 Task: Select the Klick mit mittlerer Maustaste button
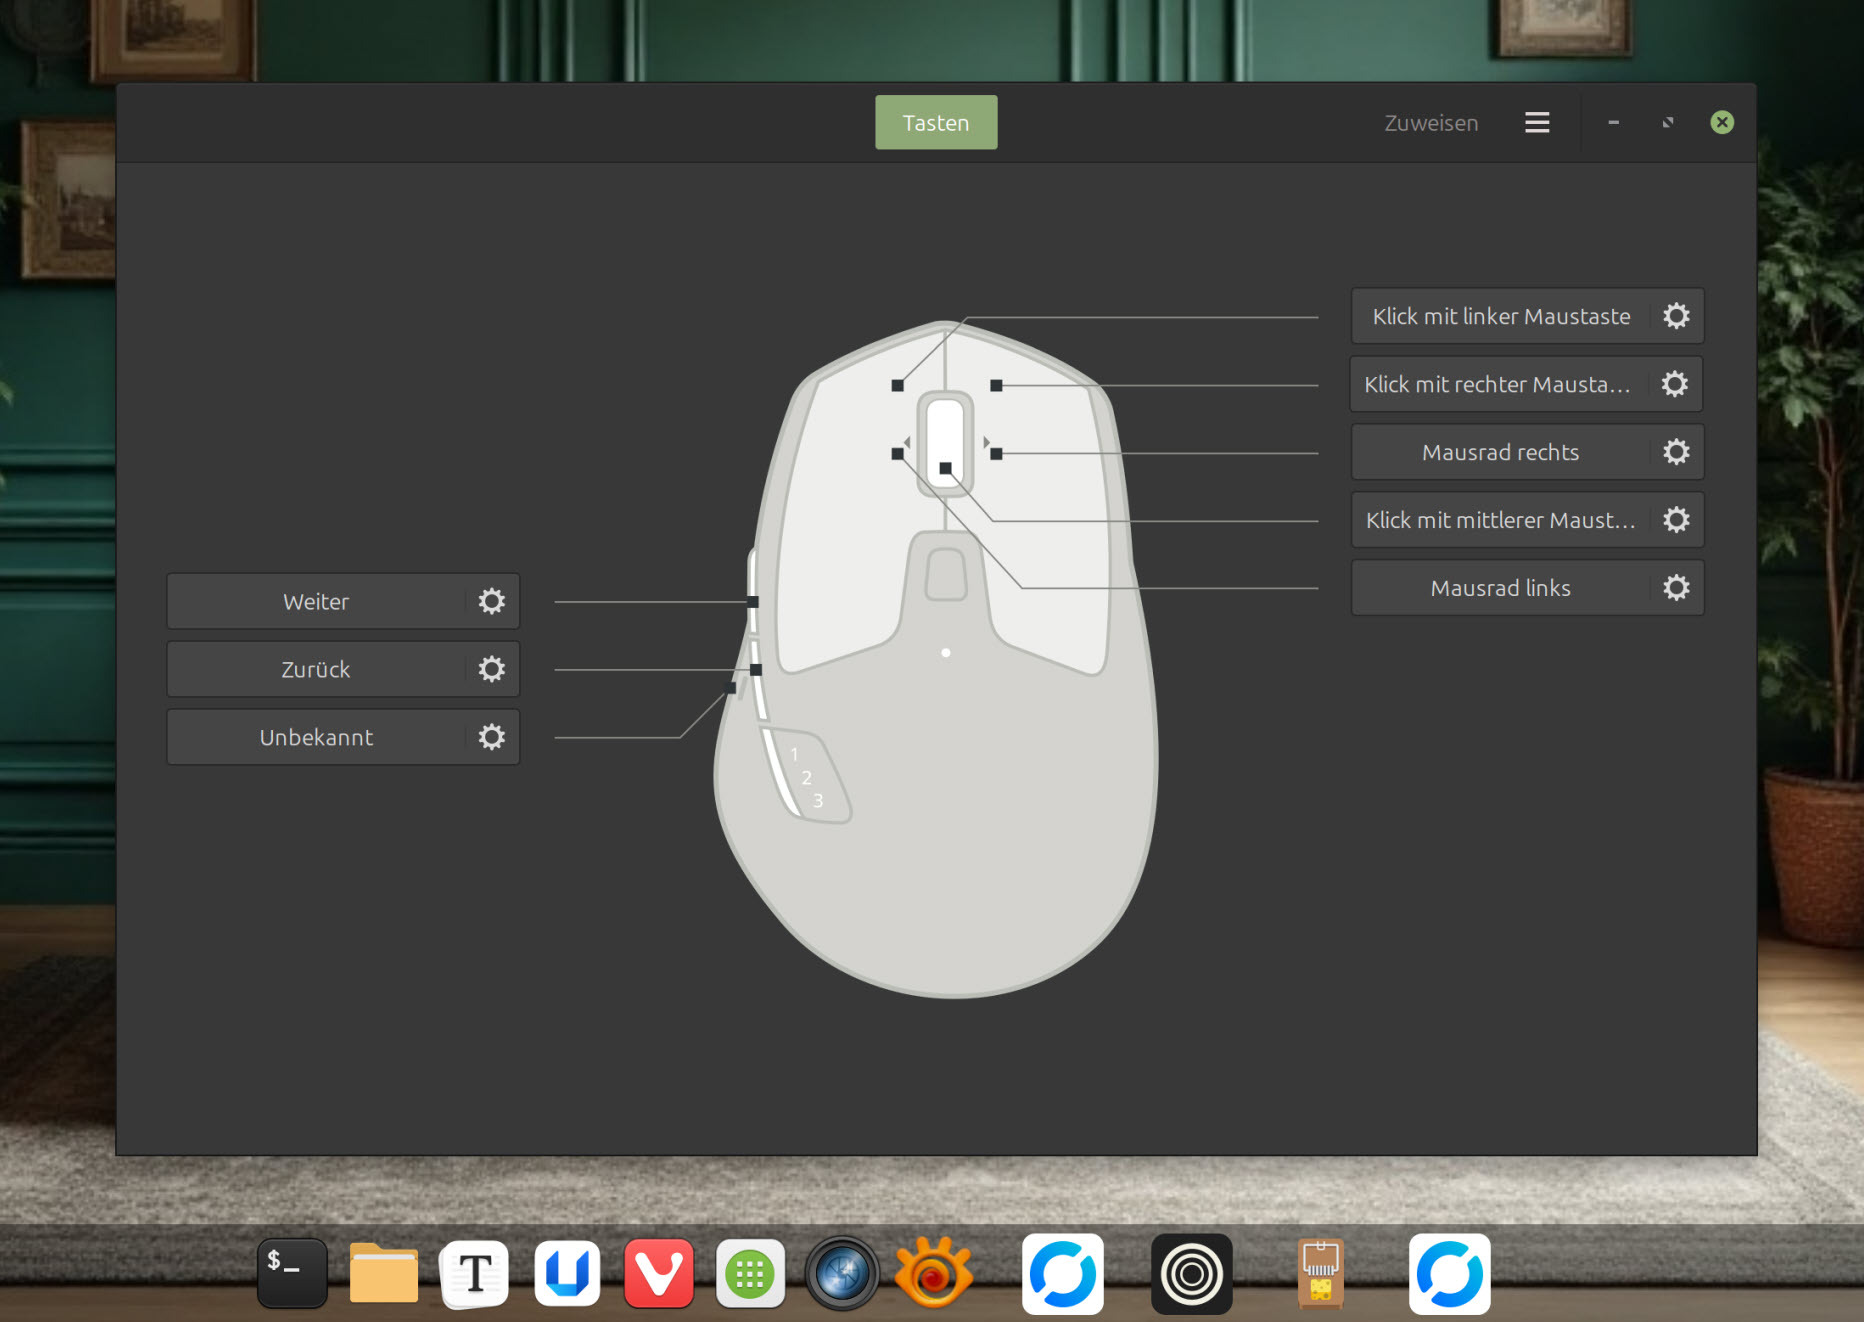[1501, 520]
